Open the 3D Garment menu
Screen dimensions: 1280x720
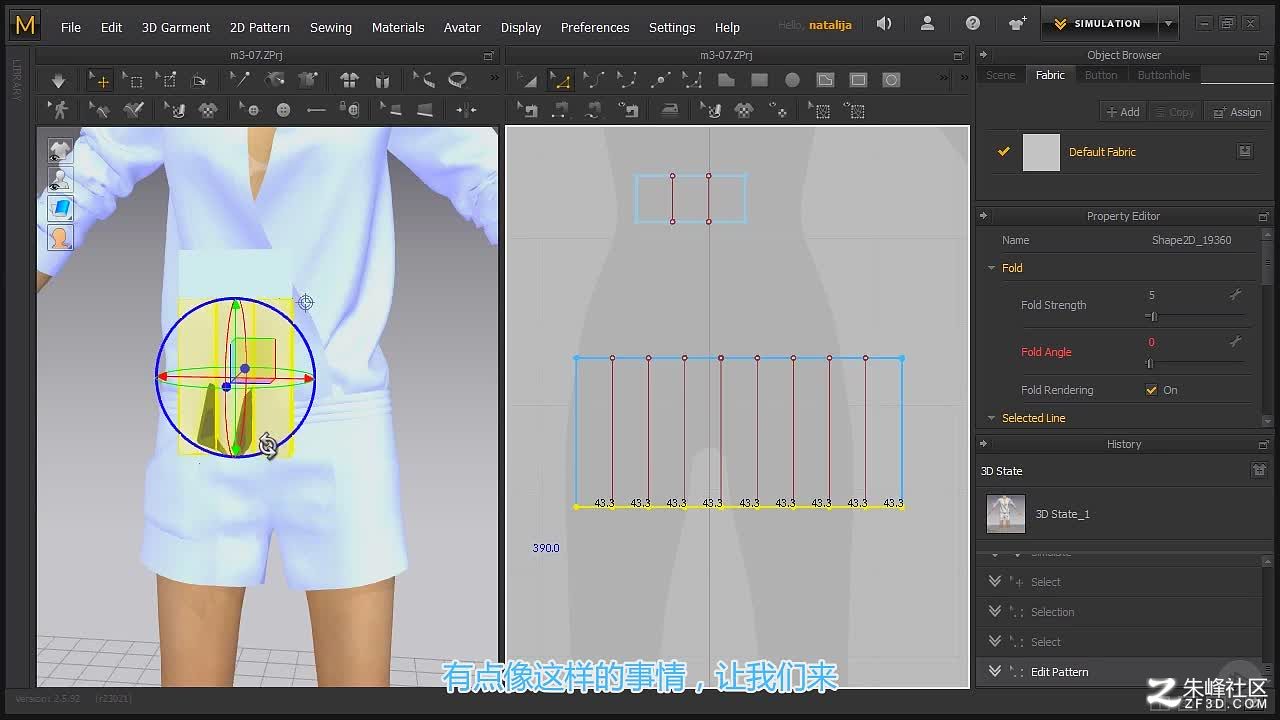(x=176, y=27)
